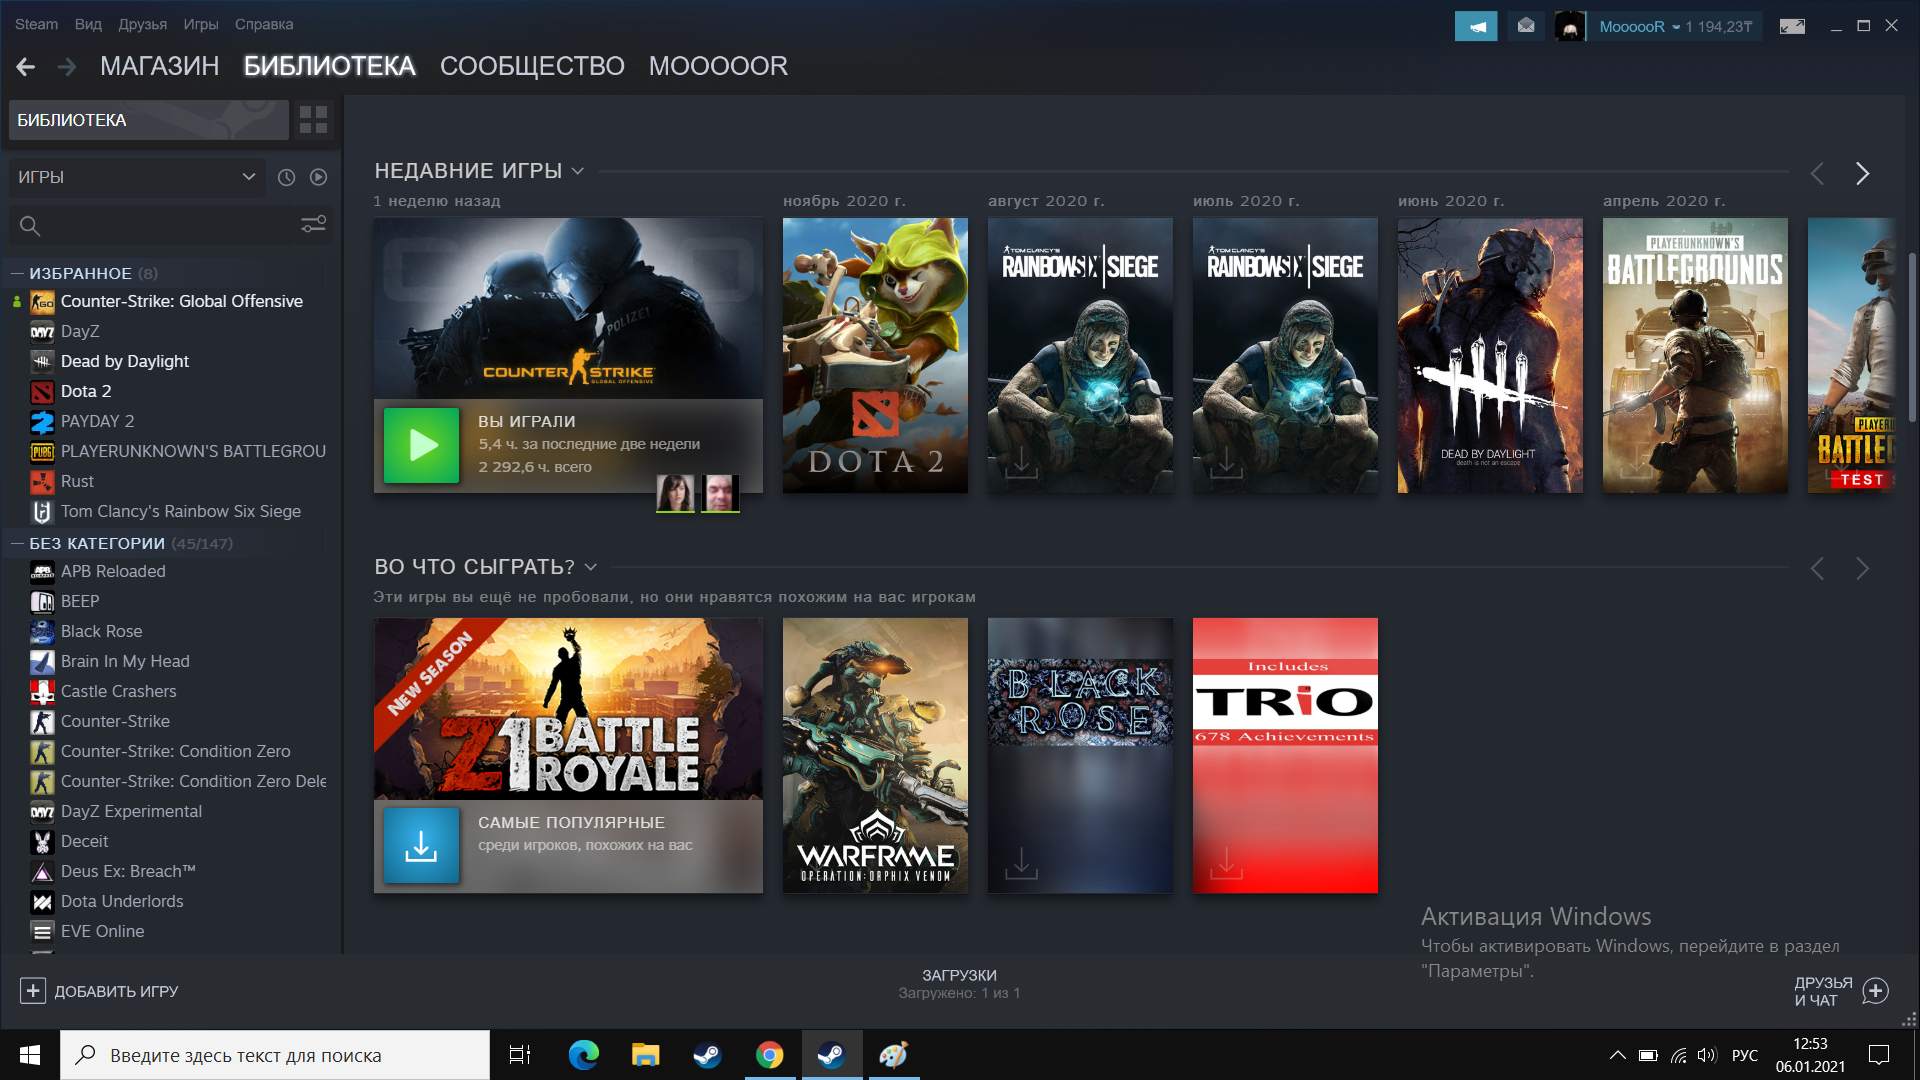Click the БИБЛИОТЕКА home button in sidebar
This screenshot has height=1080, width=1920.
coord(149,120)
